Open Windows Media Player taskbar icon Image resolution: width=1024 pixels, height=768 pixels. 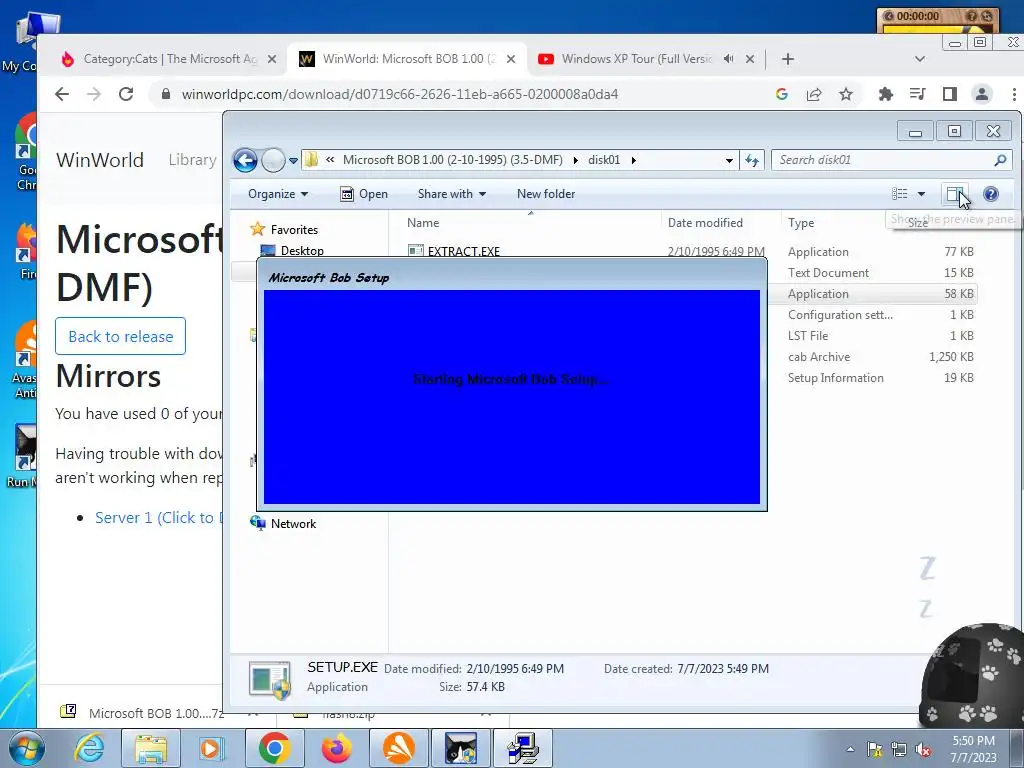(212, 748)
